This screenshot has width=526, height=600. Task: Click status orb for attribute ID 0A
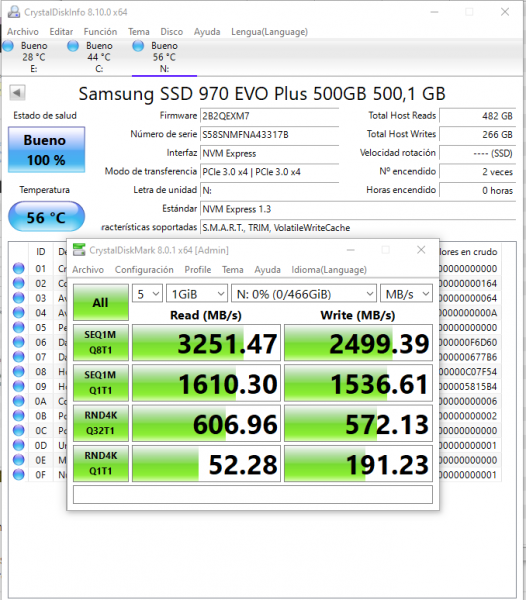18,401
